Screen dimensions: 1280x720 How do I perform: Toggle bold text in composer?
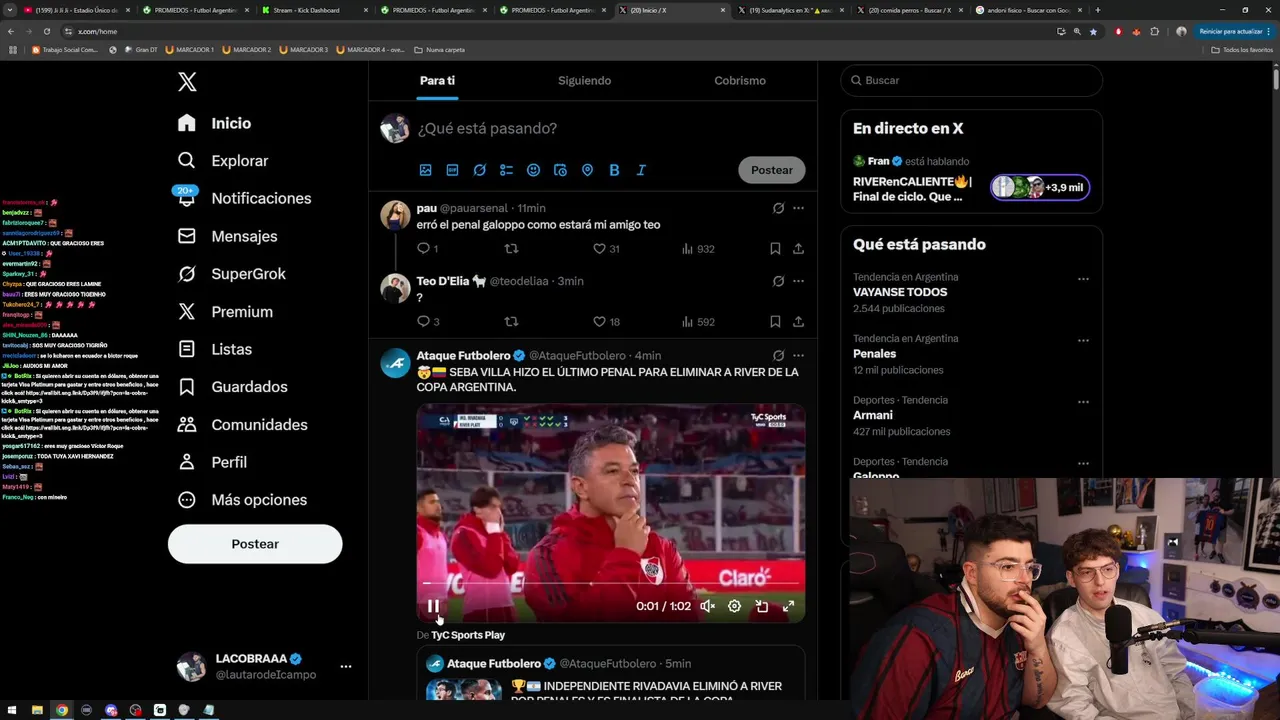pyautogui.click(x=614, y=170)
